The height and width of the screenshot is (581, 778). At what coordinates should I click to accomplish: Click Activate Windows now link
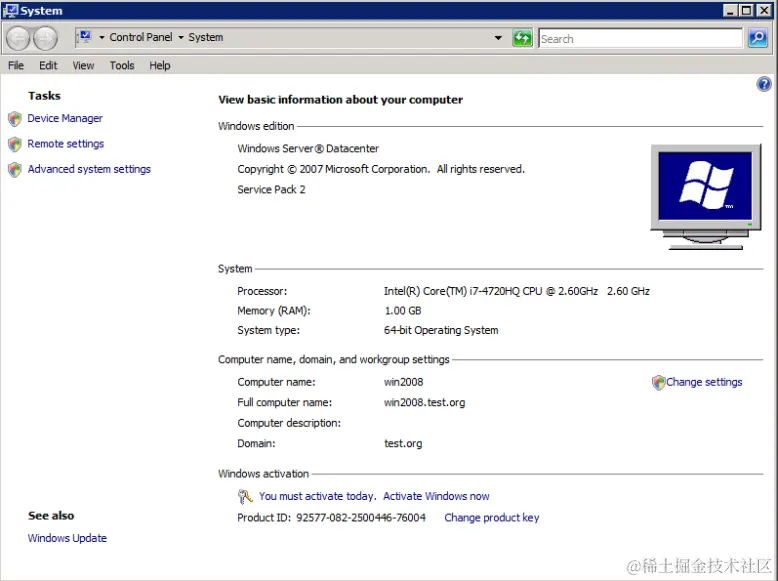[x=436, y=496]
